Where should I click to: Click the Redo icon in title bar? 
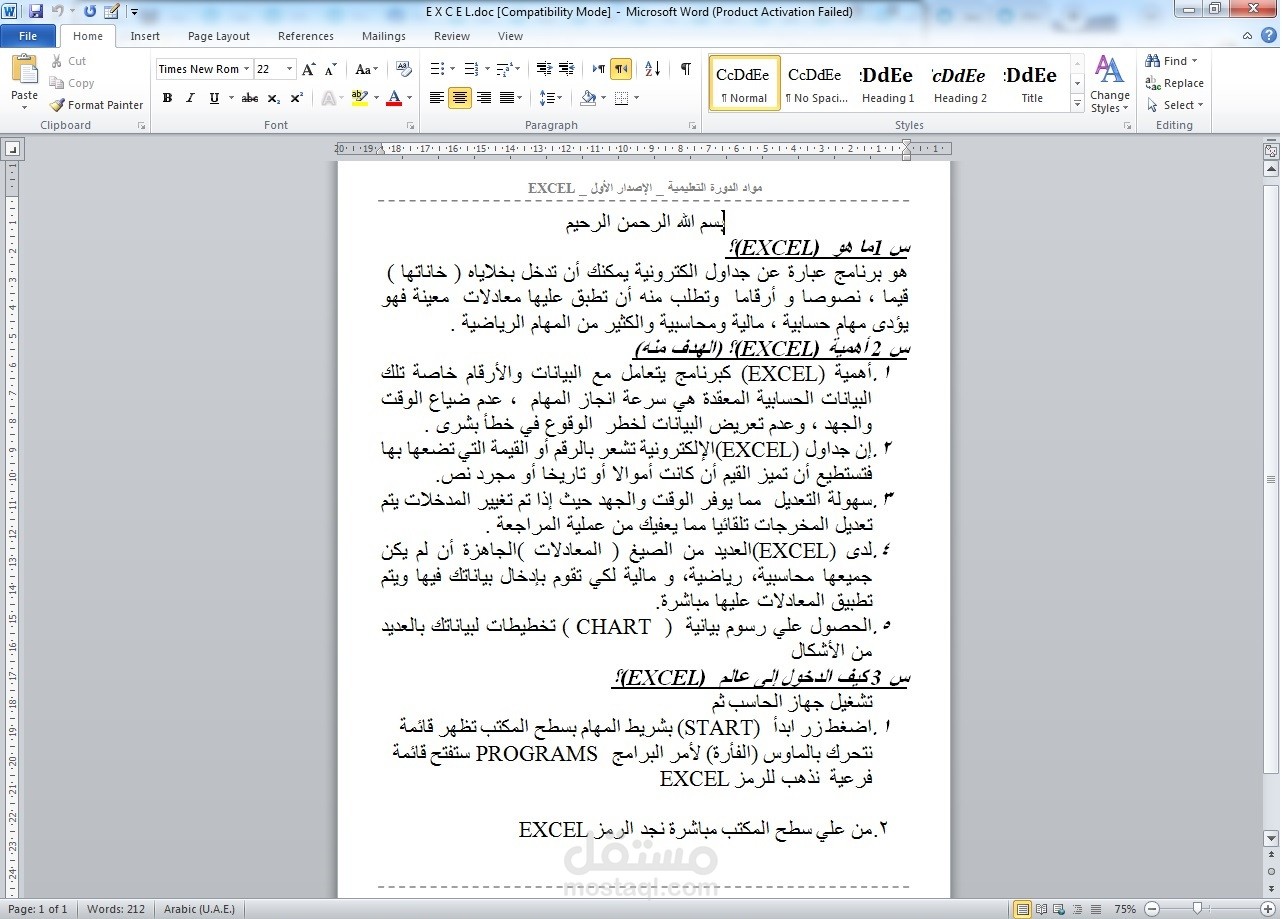coord(89,11)
